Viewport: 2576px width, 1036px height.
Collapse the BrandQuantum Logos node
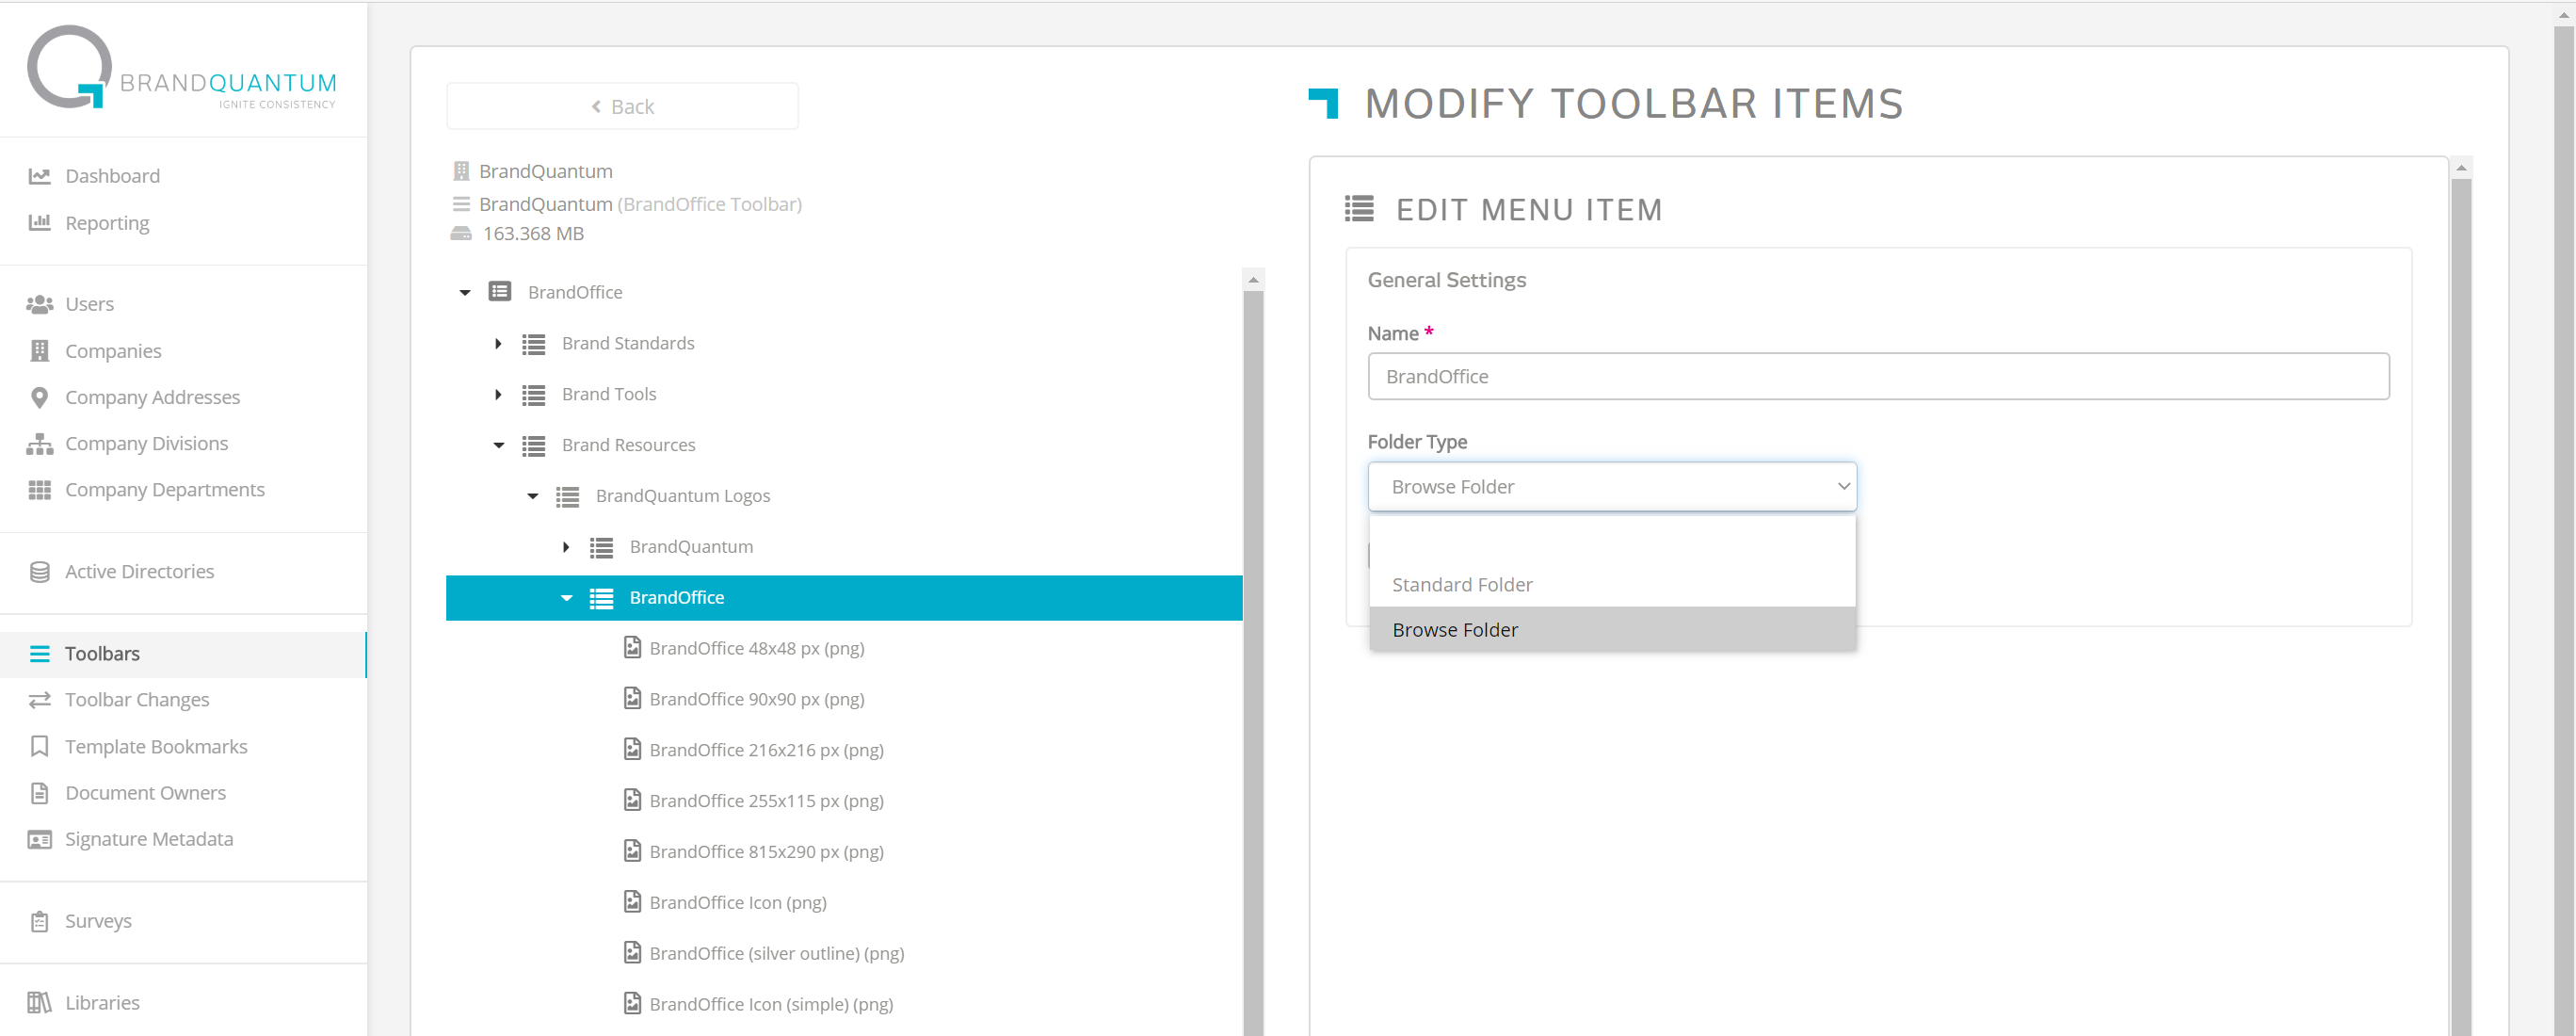[532, 496]
